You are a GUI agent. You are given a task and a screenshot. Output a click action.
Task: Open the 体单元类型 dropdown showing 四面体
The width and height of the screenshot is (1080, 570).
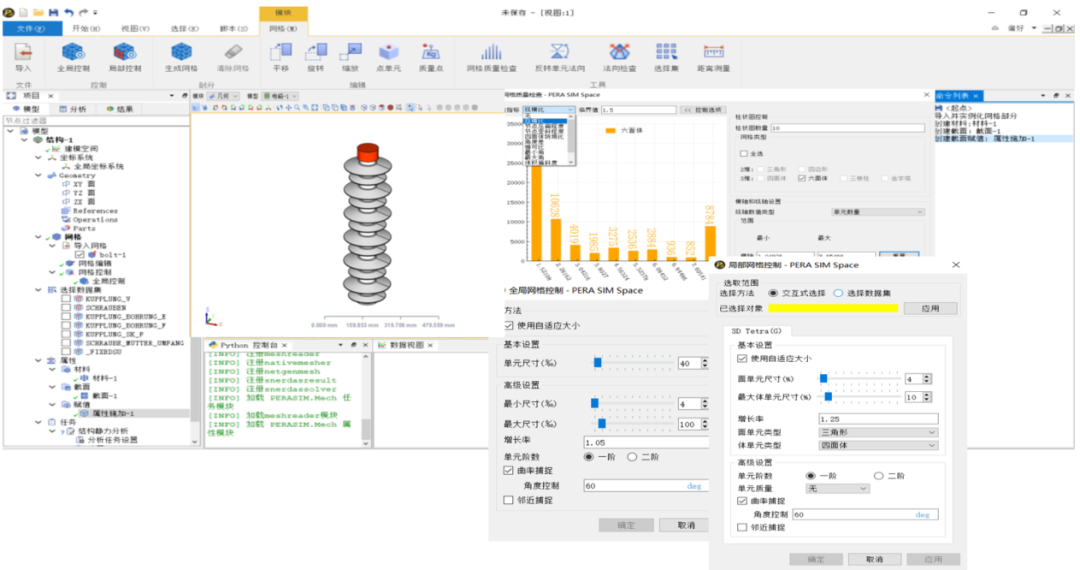(x=878, y=445)
